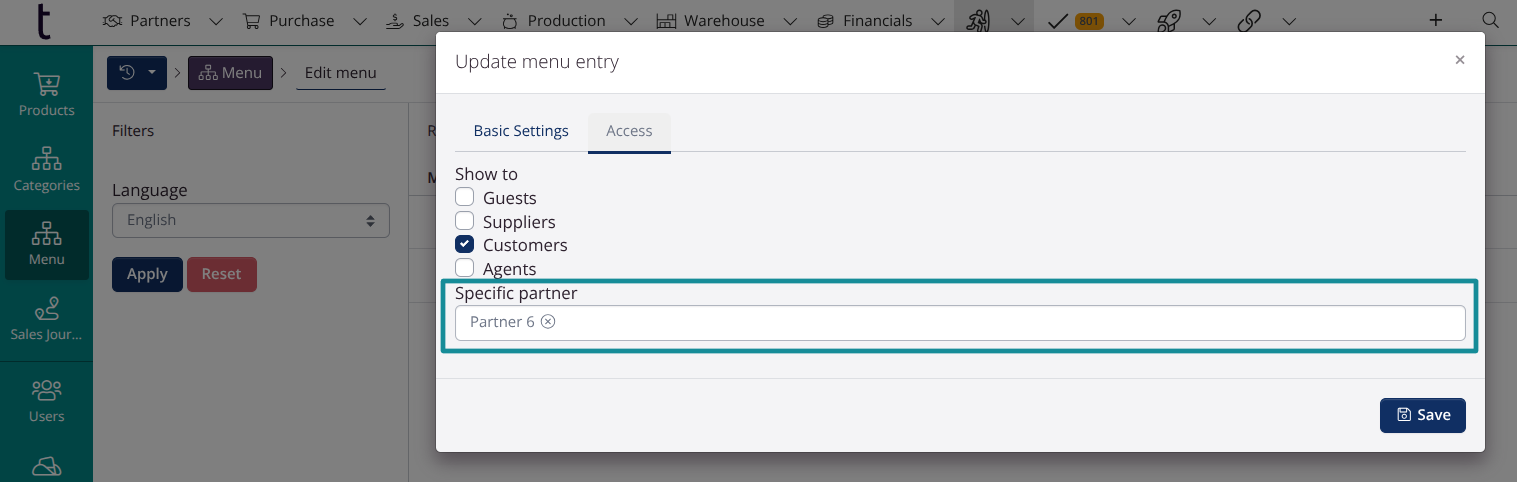Screen dimensions: 1517x482
Task: Open Sales Journey sidebar item
Action: (x=46, y=319)
